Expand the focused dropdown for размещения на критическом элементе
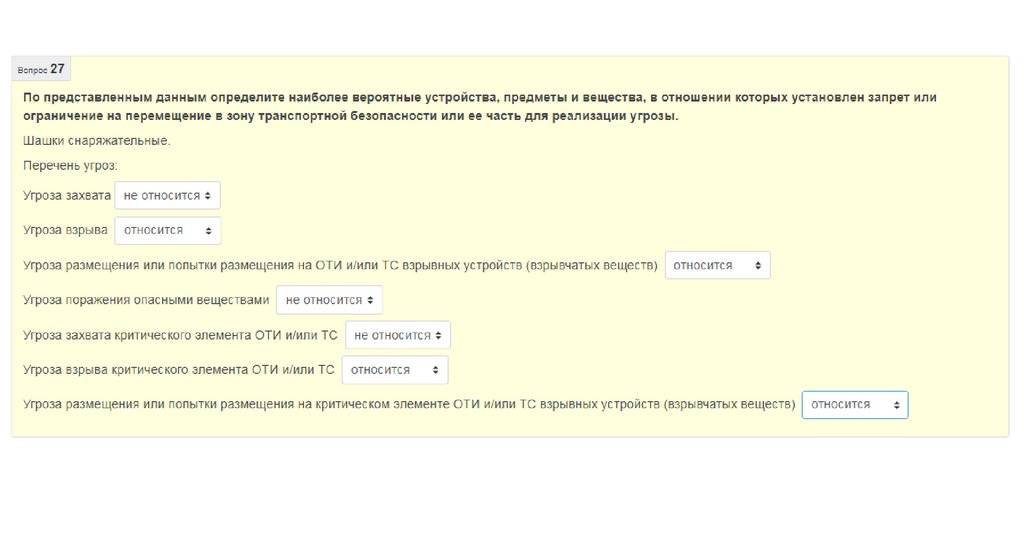 pos(854,405)
